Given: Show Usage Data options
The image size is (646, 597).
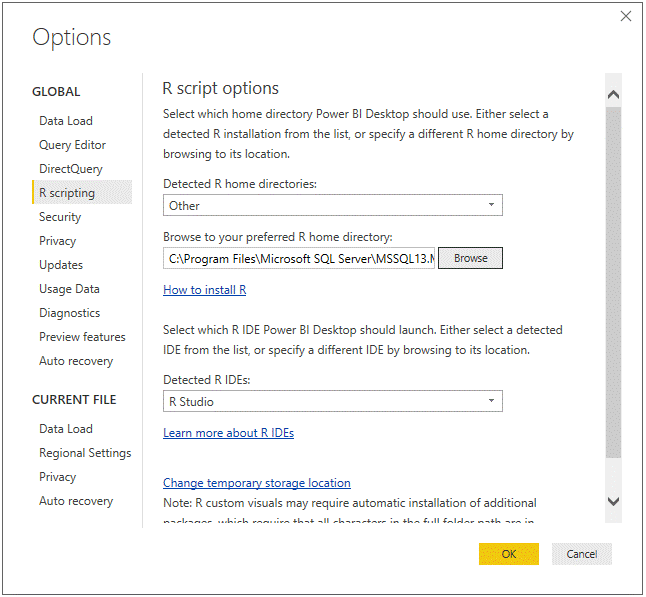Looking at the screenshot, I should click(69, 289).
